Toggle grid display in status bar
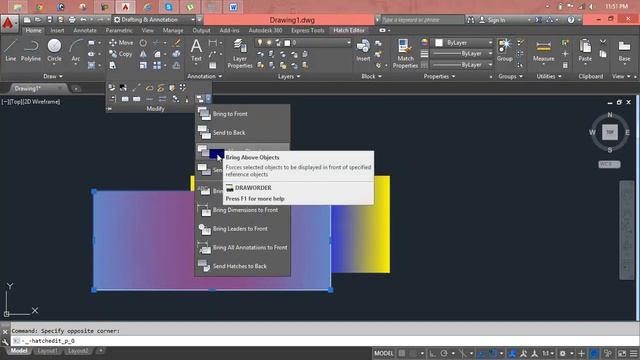 402,353
